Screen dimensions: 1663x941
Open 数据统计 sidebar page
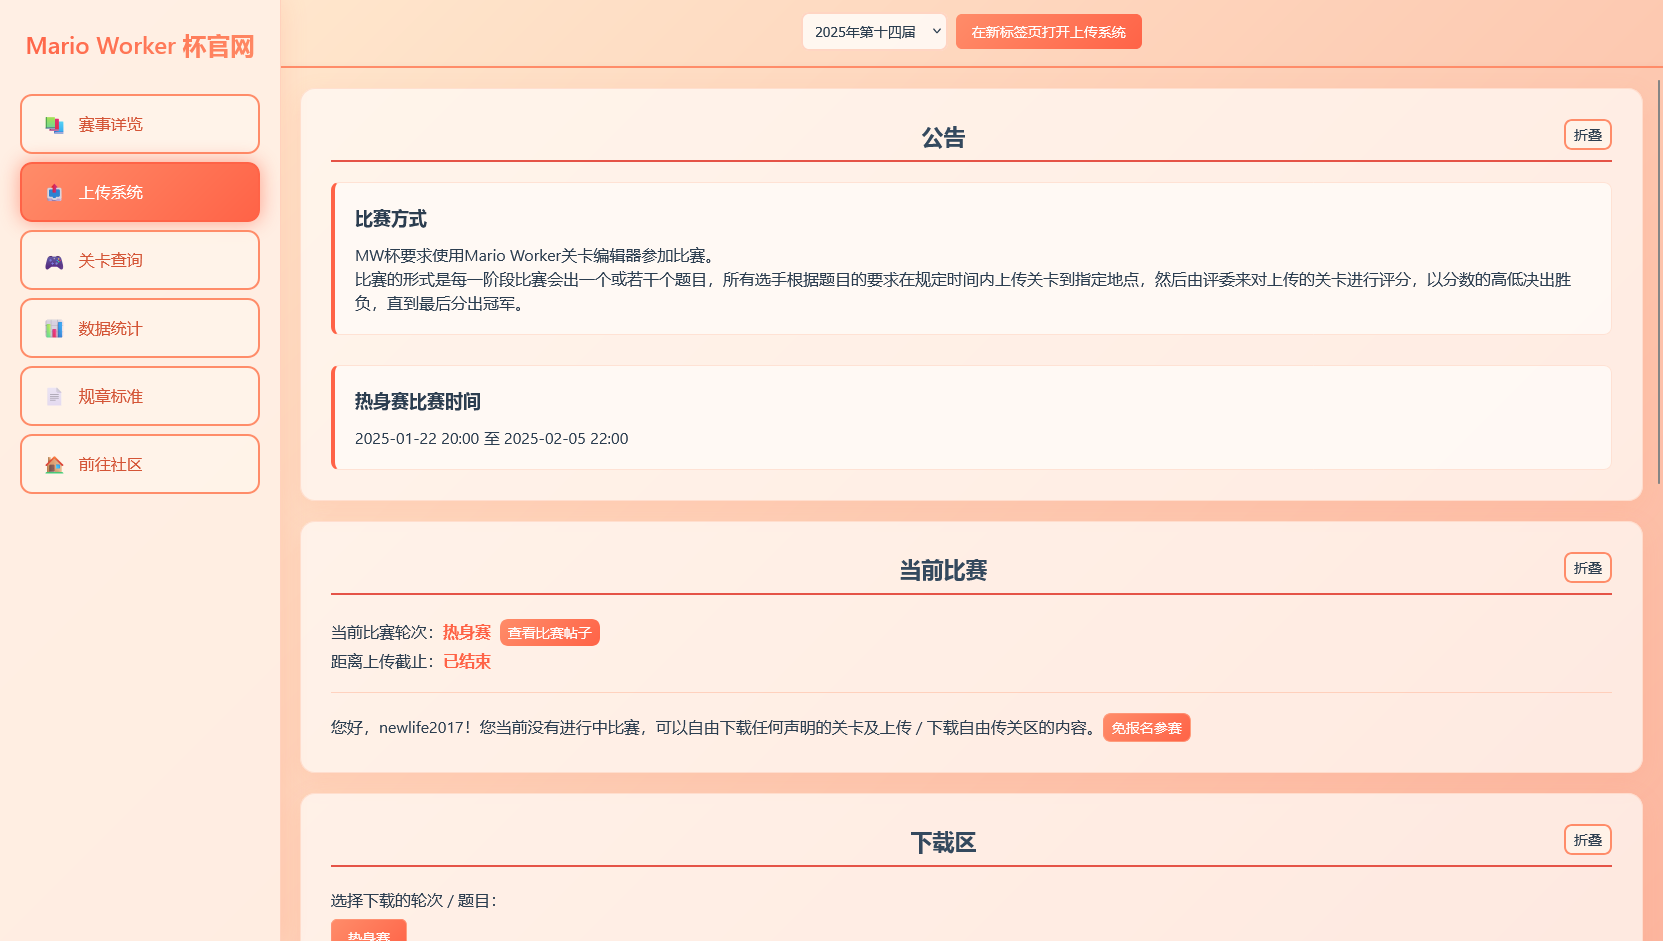coord(140,328)
